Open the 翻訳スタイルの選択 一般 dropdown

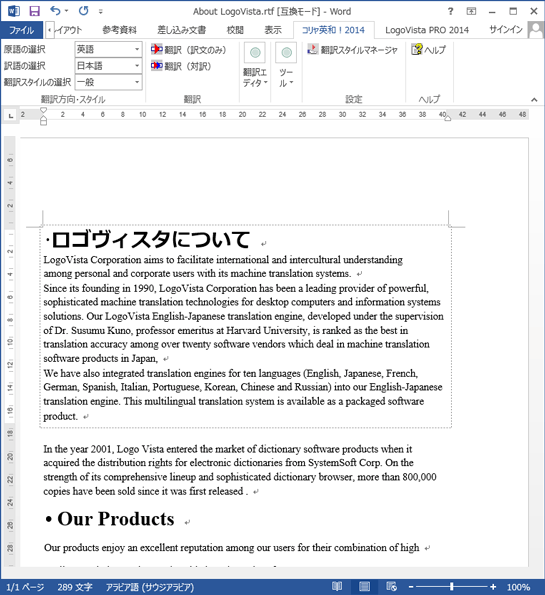[109, 82]
